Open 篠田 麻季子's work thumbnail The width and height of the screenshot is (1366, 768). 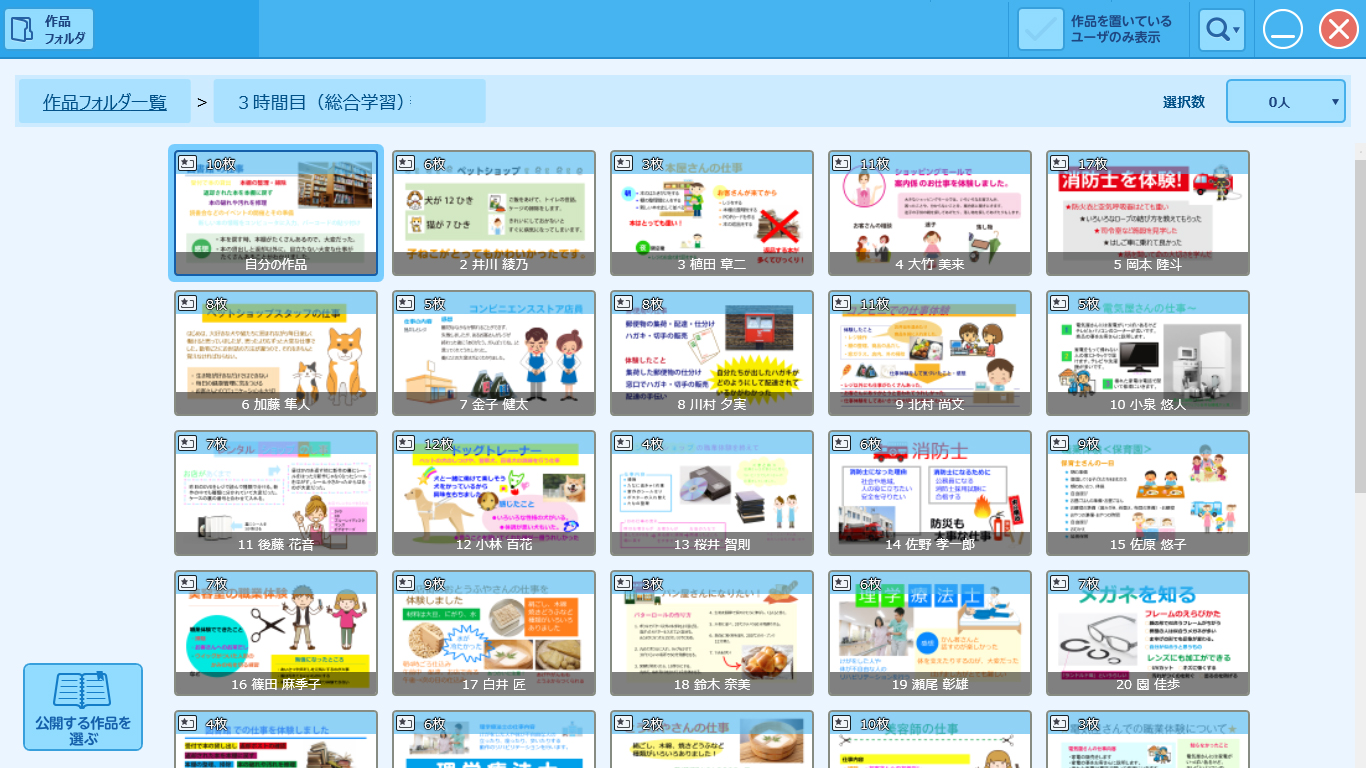[276, 633]
